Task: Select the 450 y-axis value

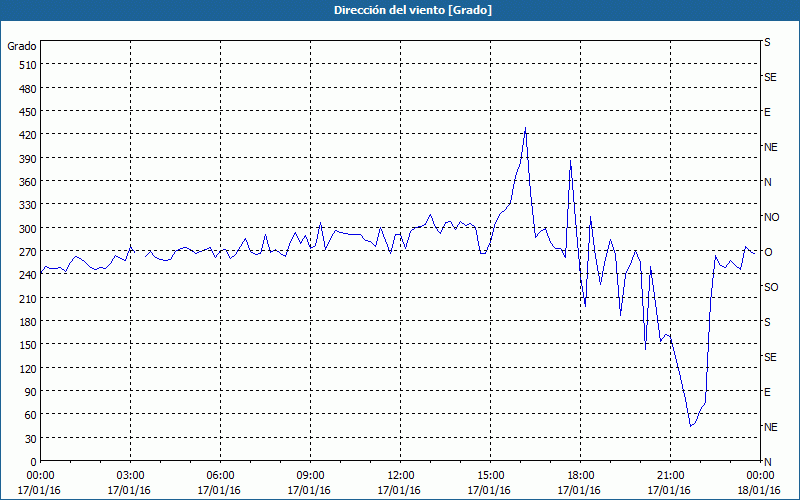Action: click(28, 112)
